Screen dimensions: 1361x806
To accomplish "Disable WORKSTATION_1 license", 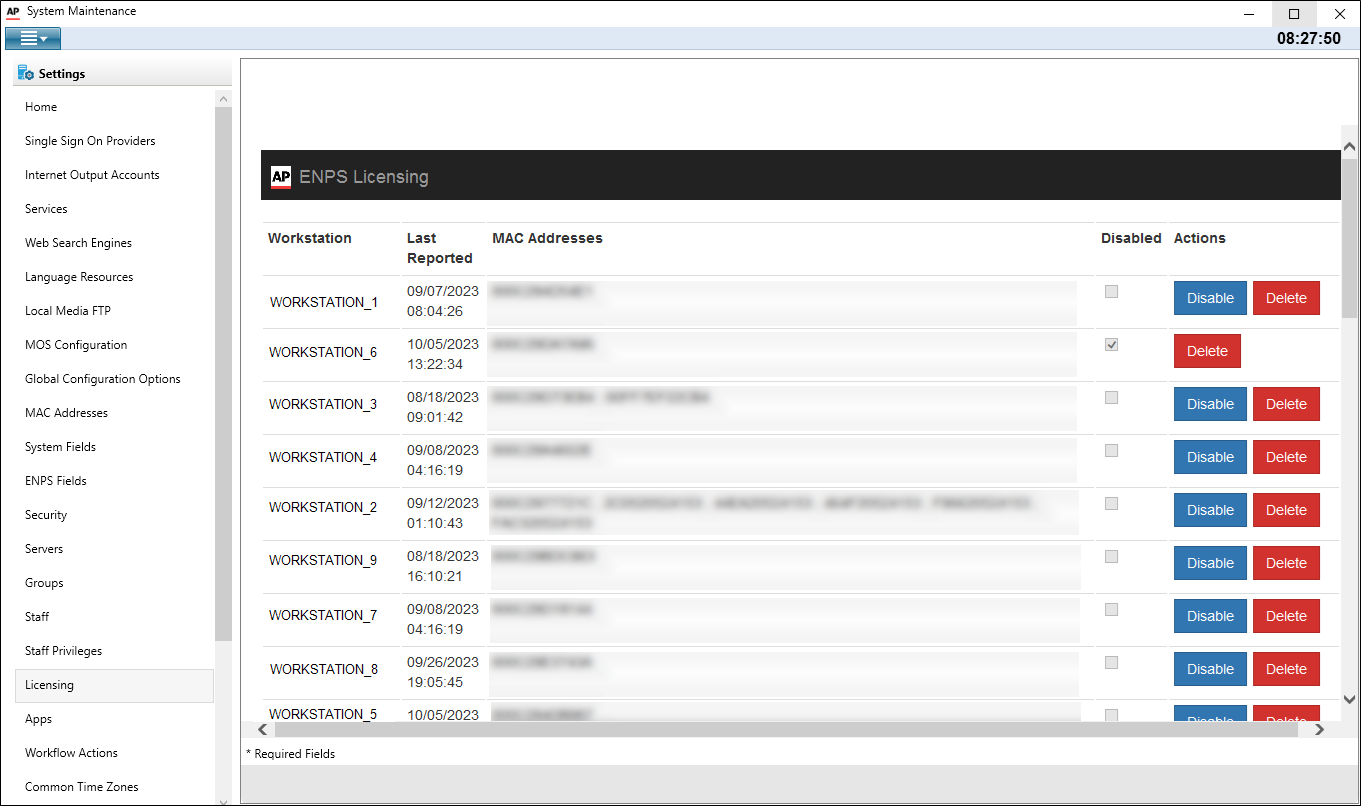I will coord(1210,298).
